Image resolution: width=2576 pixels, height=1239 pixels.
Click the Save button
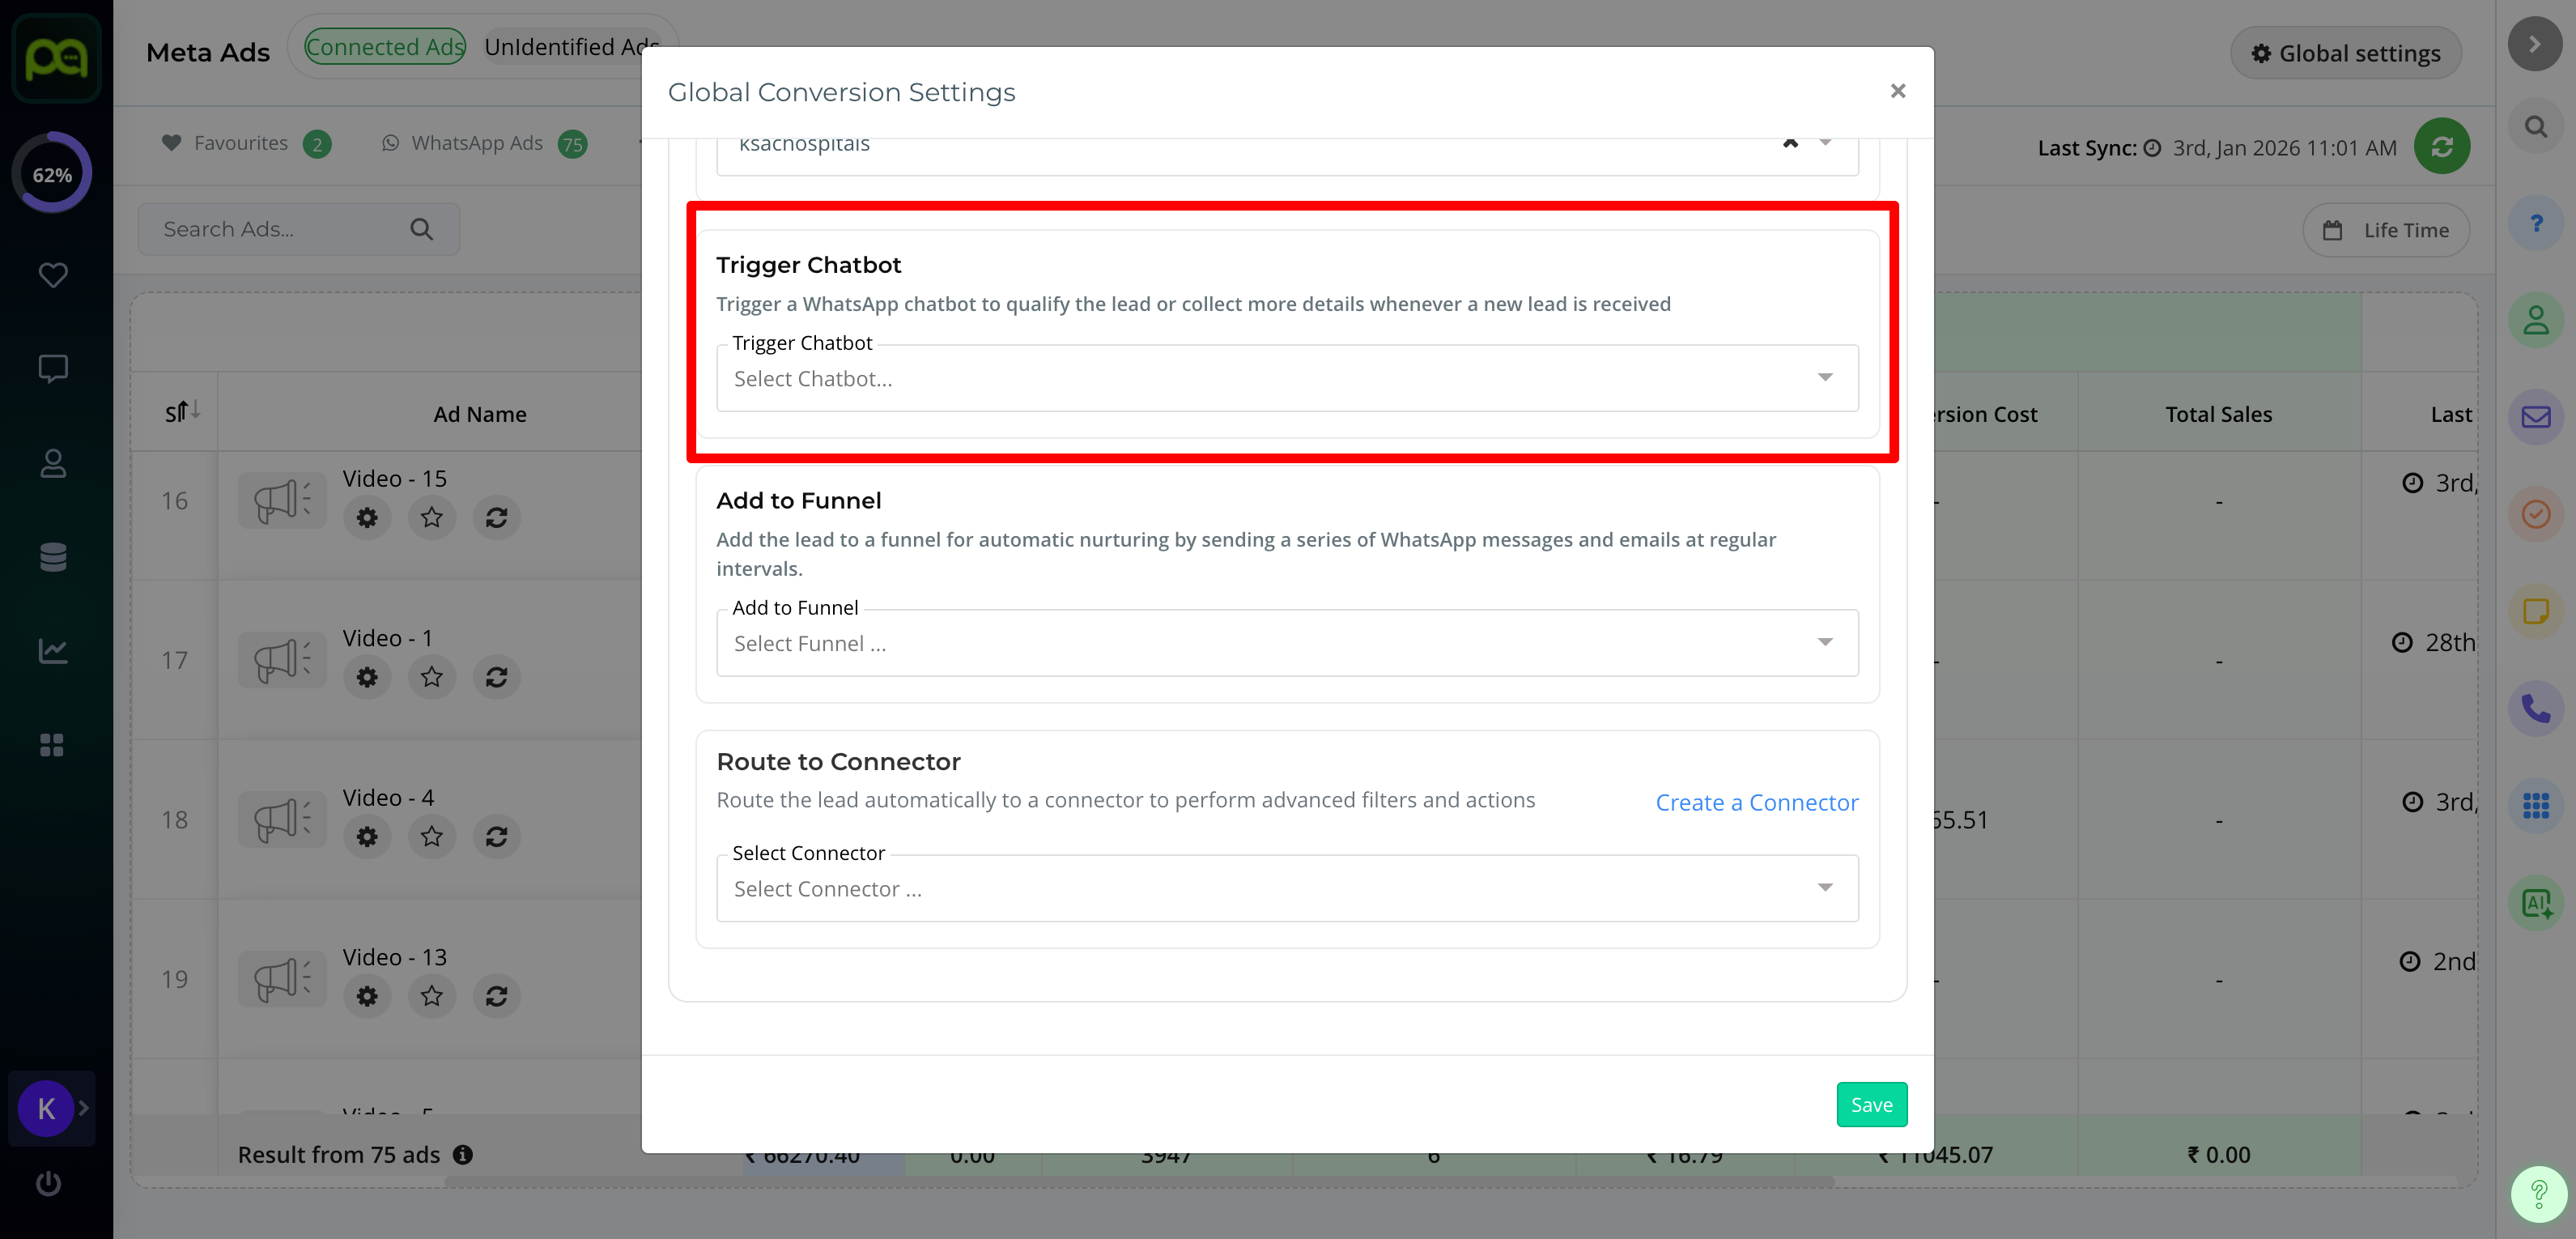(x=1871, y=1105)
